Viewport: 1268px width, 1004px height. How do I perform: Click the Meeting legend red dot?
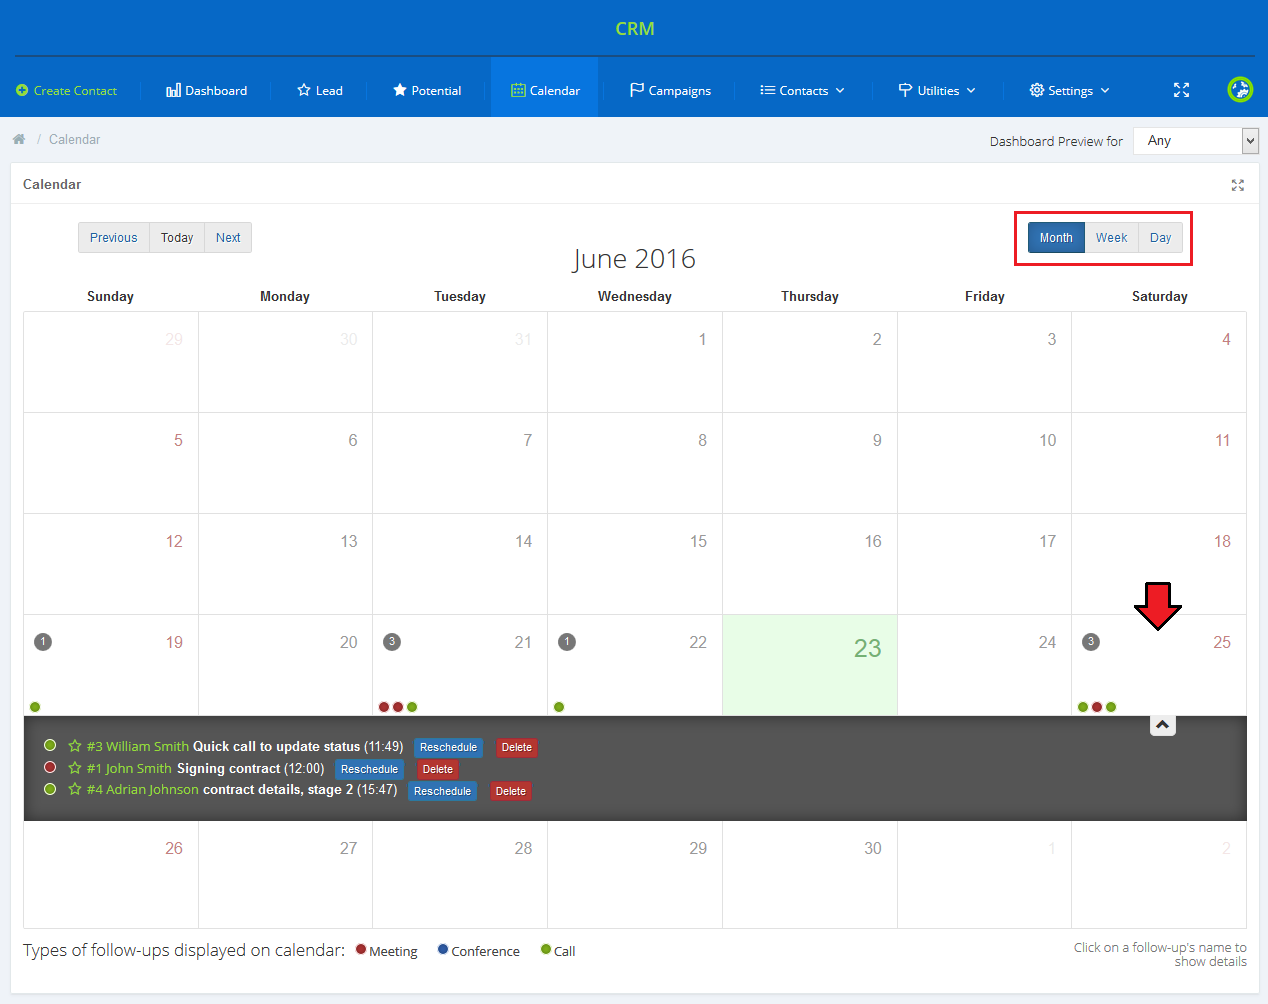[x=361, y=949]
